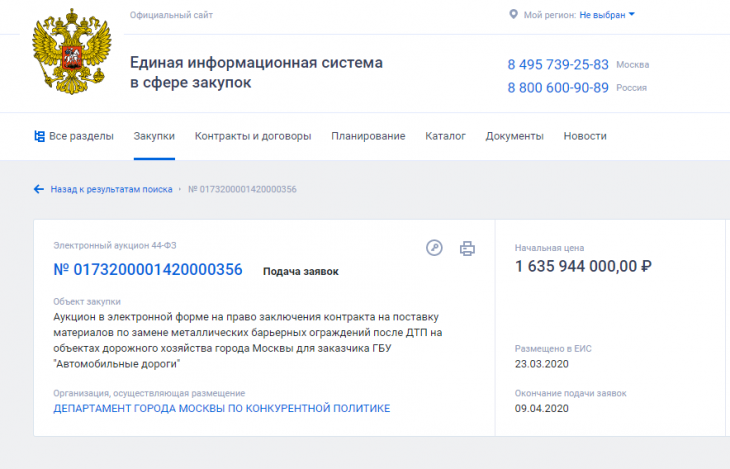Click Назад к результатам поиска link
This screenshot has height=469, width=730.
[111, 189]
